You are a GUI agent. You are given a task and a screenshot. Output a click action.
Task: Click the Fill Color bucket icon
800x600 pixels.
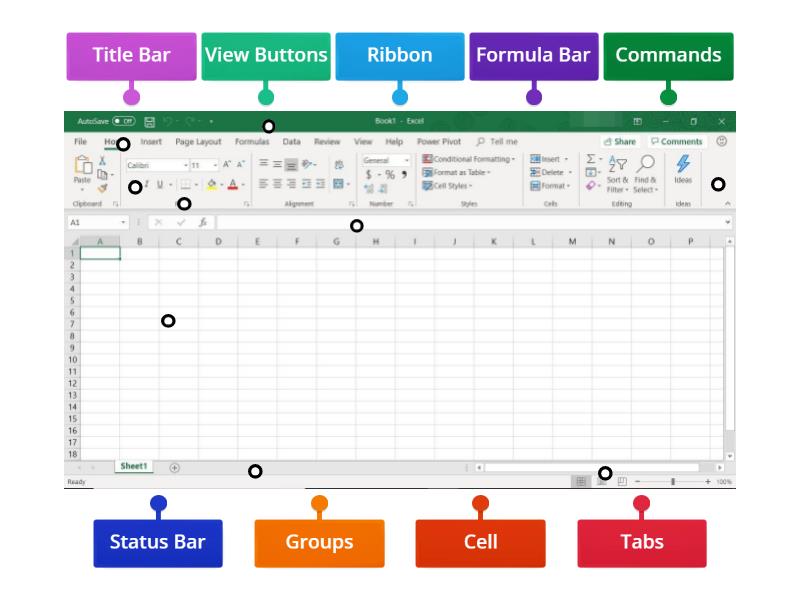pyautogui.click(x=211, y=184)
